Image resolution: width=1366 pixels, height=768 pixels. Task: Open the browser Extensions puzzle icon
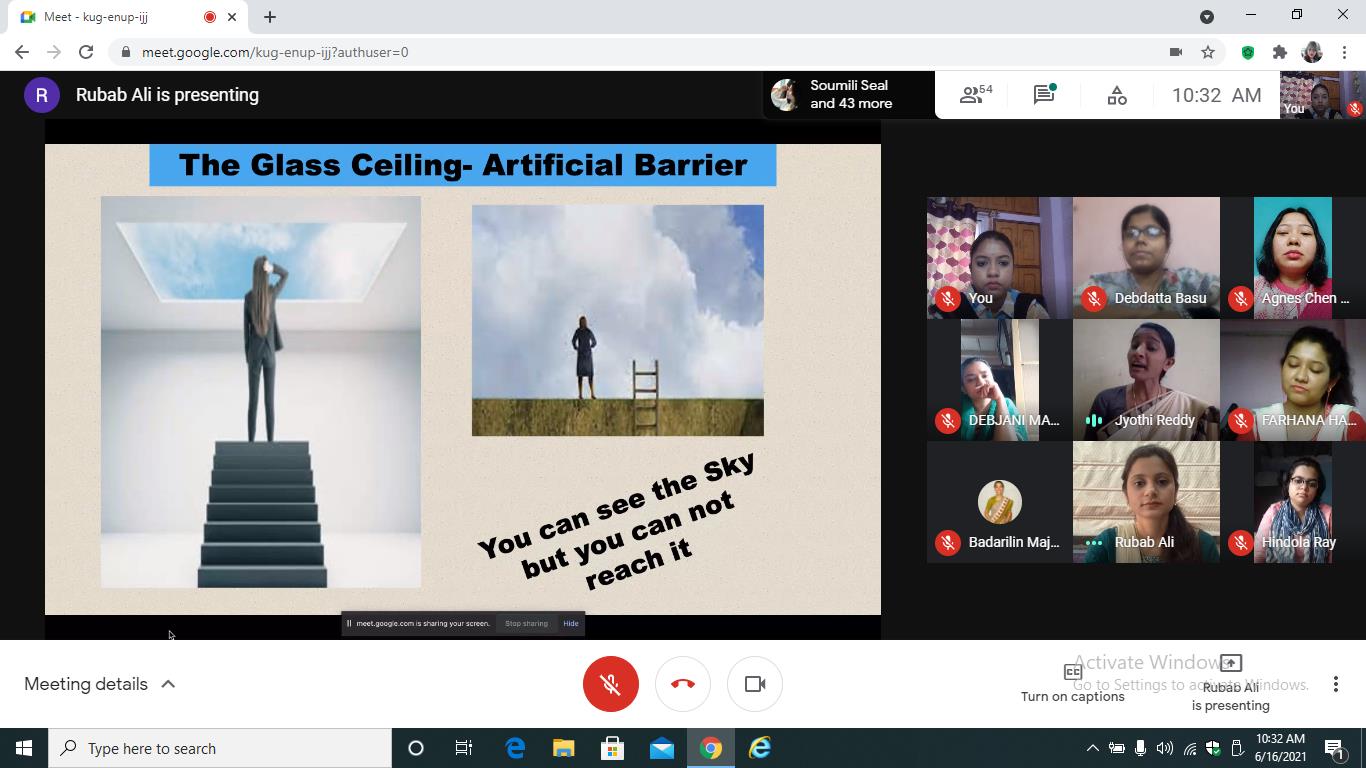pyautogui.click(x=1279, y=52)
